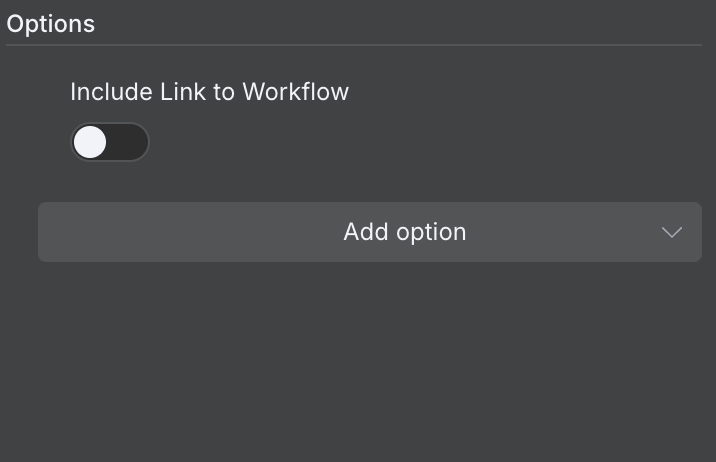Click the Add option text label
Screen dimensions: 716x462
click(404, 232)
